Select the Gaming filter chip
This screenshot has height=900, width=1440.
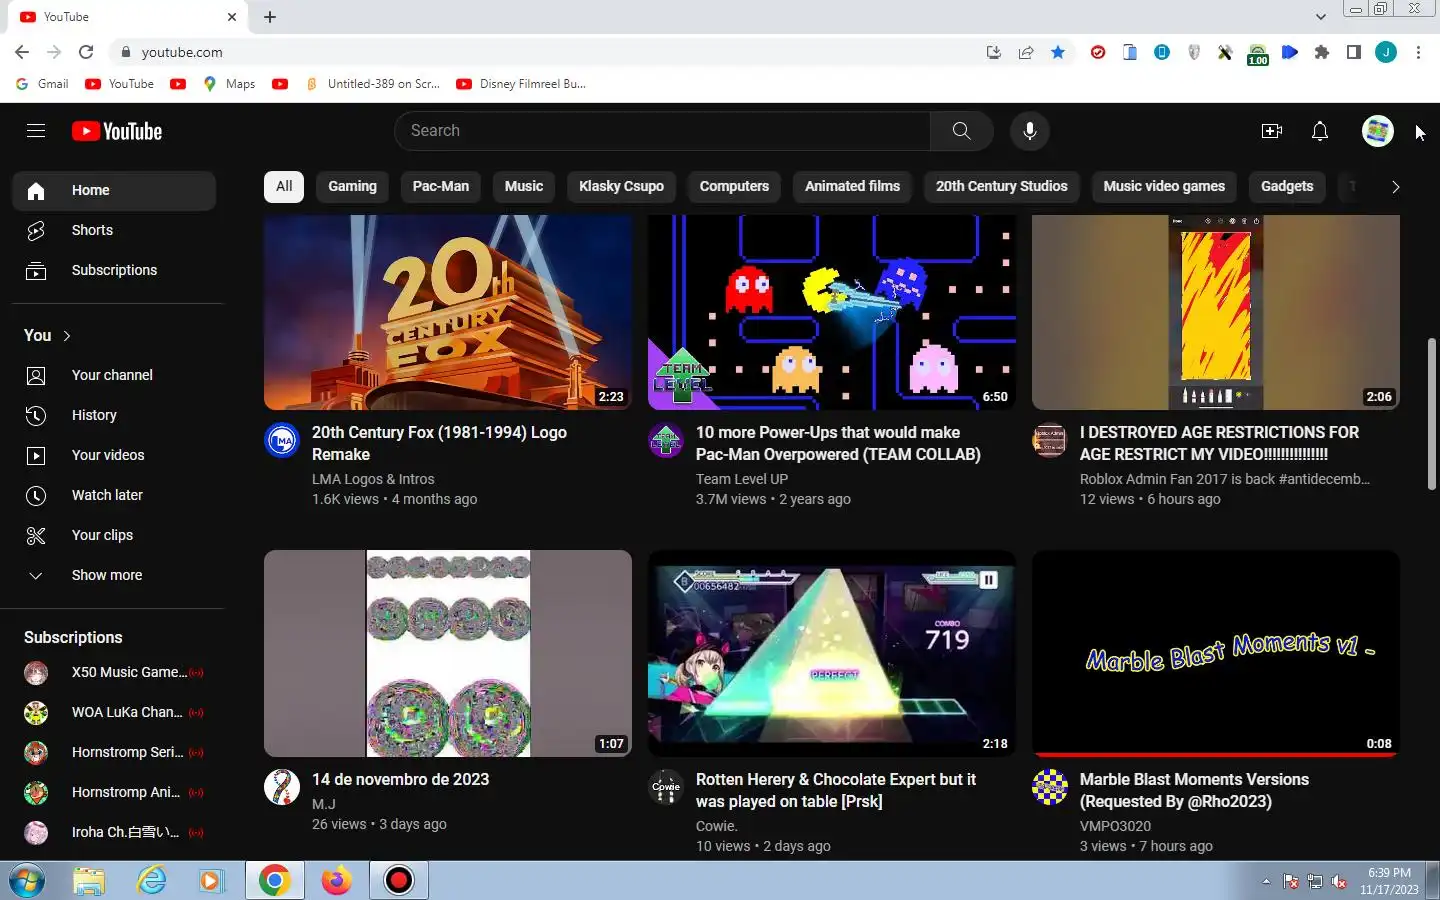coord(352,186)
